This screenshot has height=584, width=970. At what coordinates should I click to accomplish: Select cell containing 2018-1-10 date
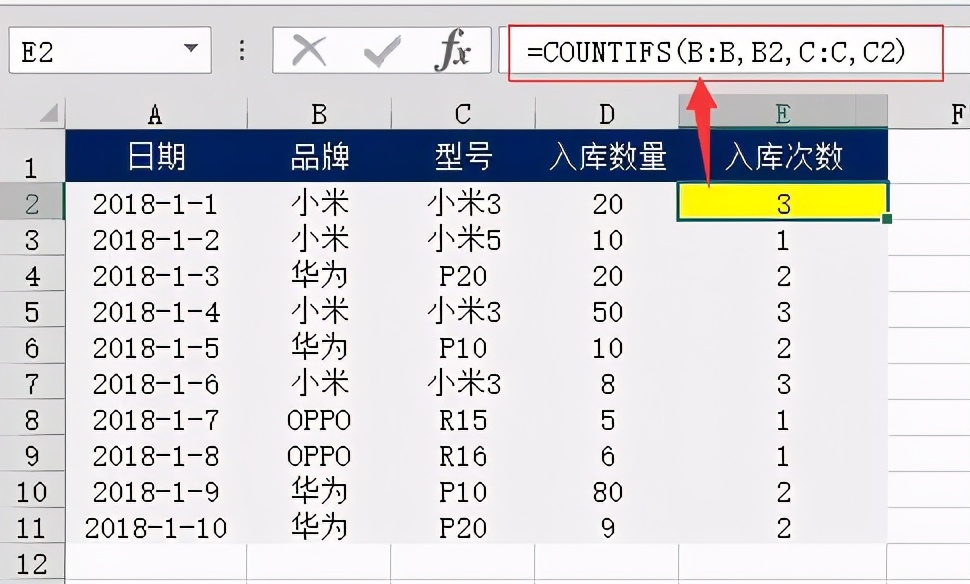pyautogui.click(x=155, y=528)
